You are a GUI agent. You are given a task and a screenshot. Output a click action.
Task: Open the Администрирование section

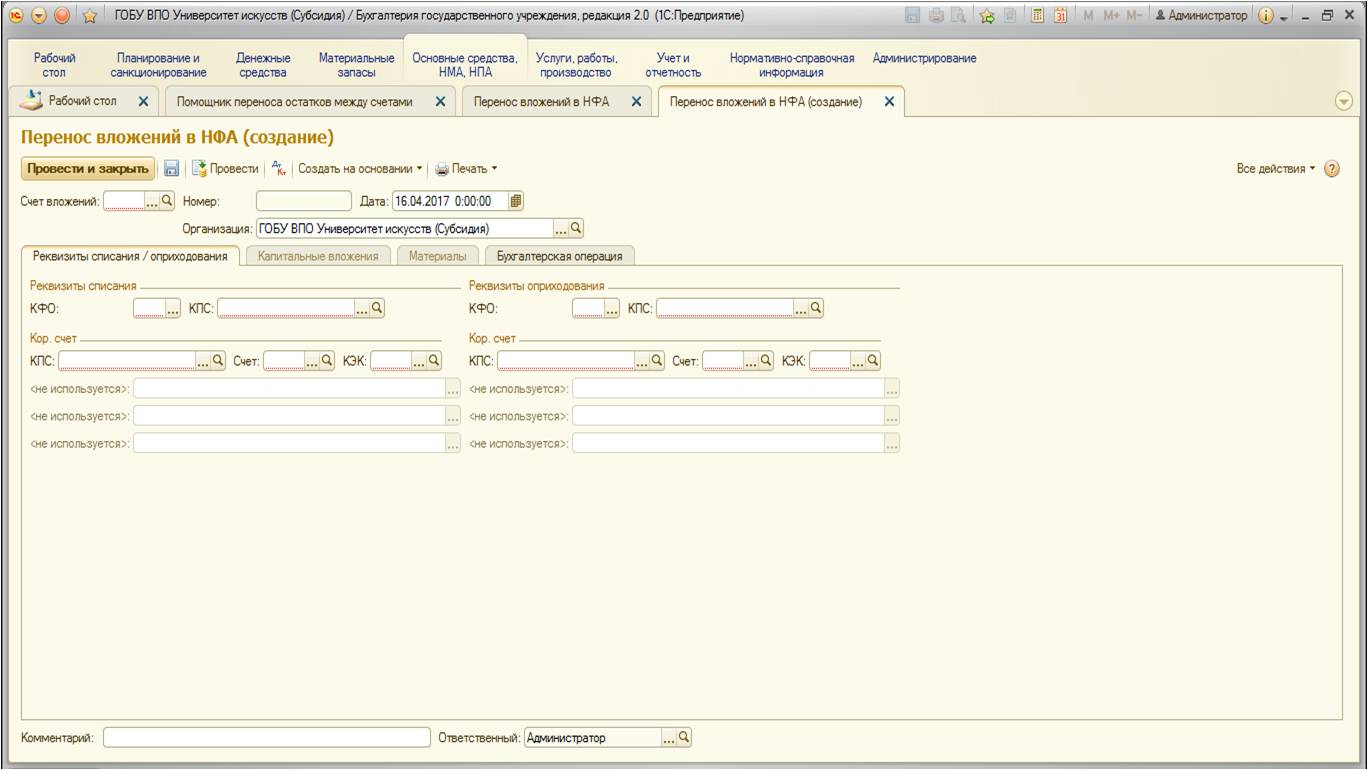click(924, 58)
